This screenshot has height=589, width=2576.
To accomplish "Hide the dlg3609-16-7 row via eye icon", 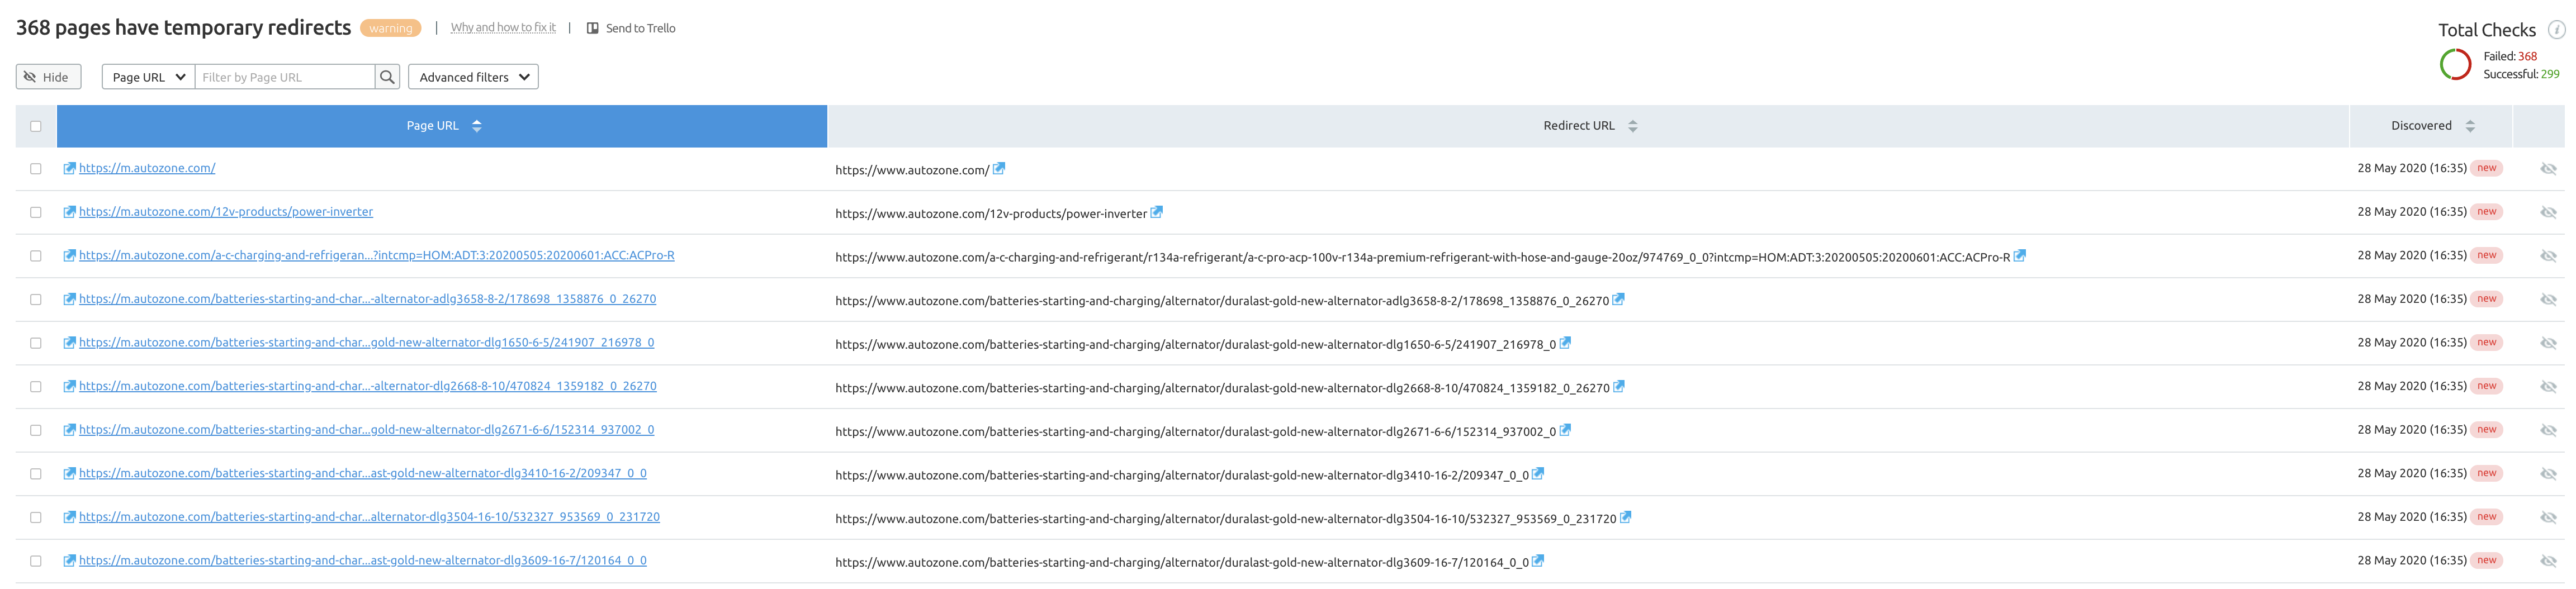I will 2548,561.
